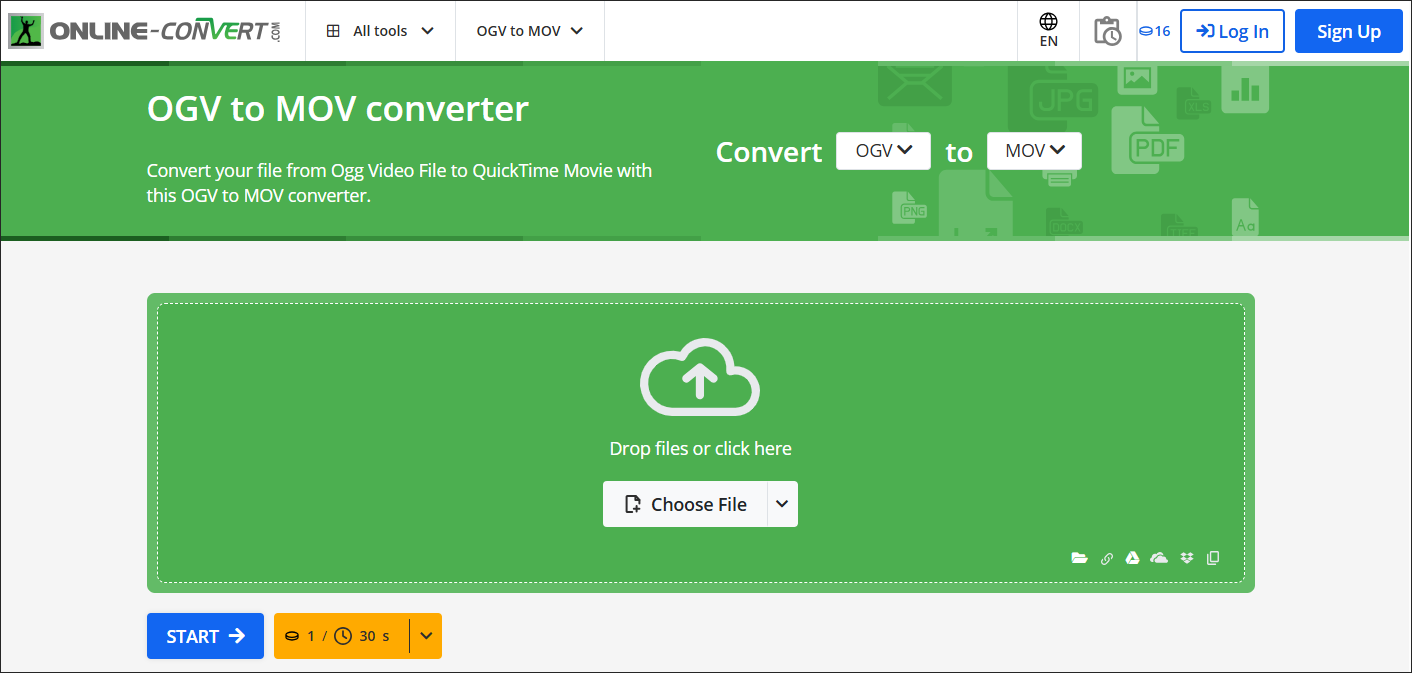Expand the MOV target format dropdown

click(x=1034, y=151)
